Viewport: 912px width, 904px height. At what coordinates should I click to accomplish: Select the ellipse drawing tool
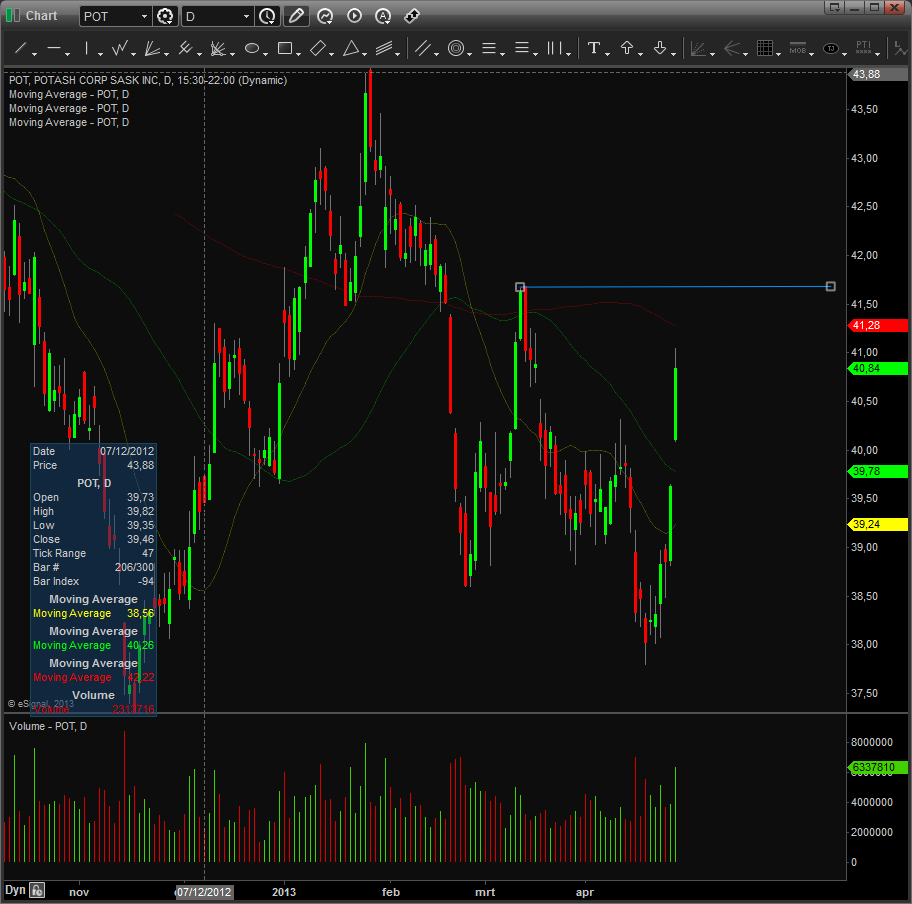tap(252, 47)
